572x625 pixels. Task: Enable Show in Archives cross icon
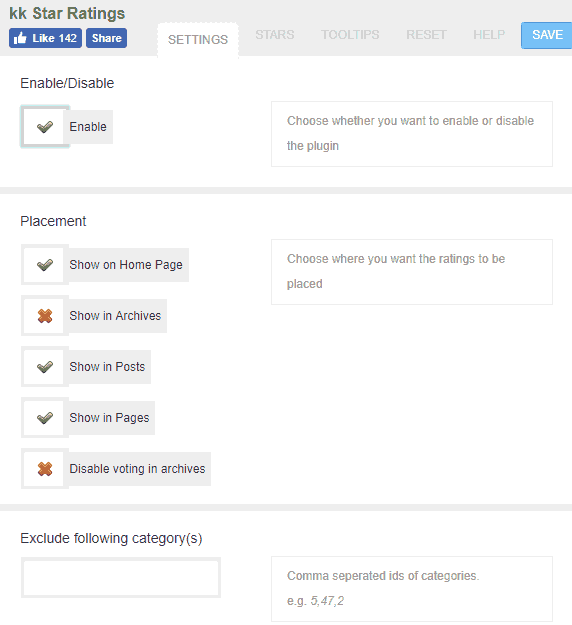point(45,316)
